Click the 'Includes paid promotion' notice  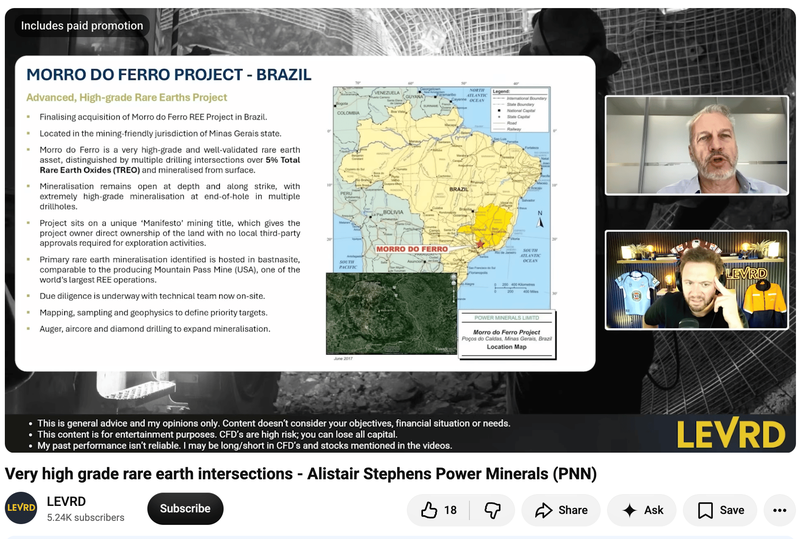click(82, 26)
